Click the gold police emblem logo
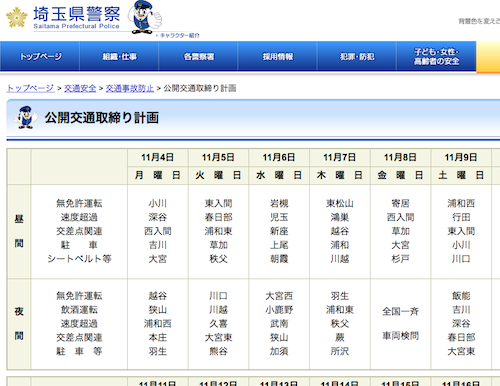Image resolution: width=500 pixels, height=386 pixels. (17, 17)
